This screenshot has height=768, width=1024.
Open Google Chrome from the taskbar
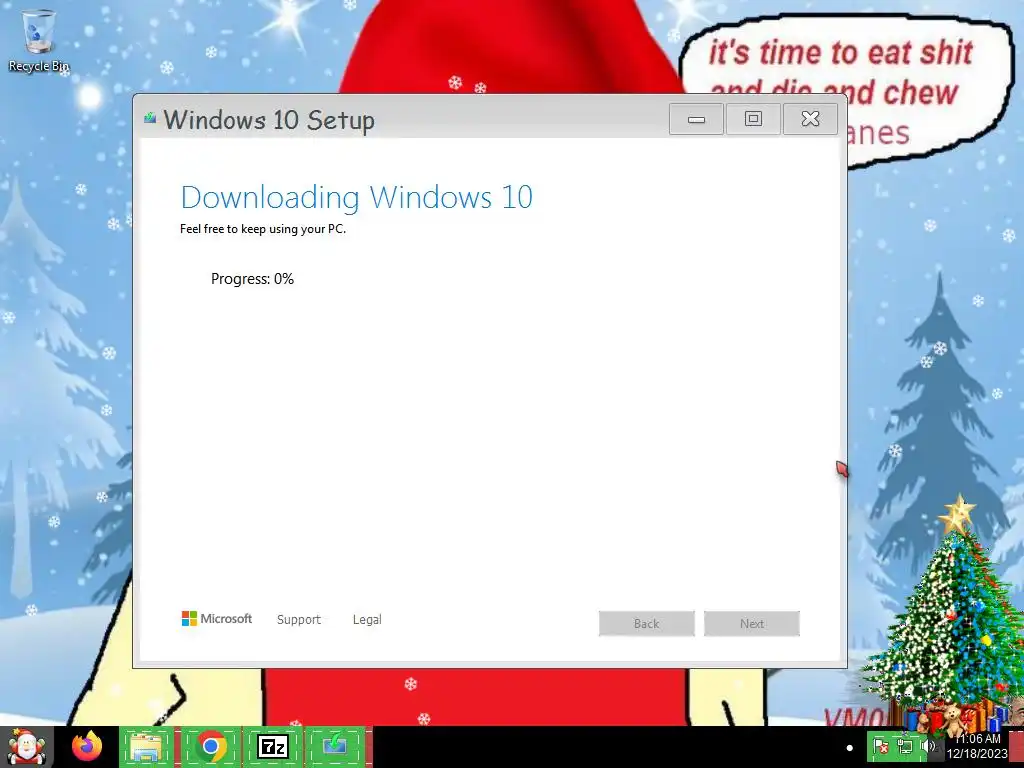tap(210, 747)
